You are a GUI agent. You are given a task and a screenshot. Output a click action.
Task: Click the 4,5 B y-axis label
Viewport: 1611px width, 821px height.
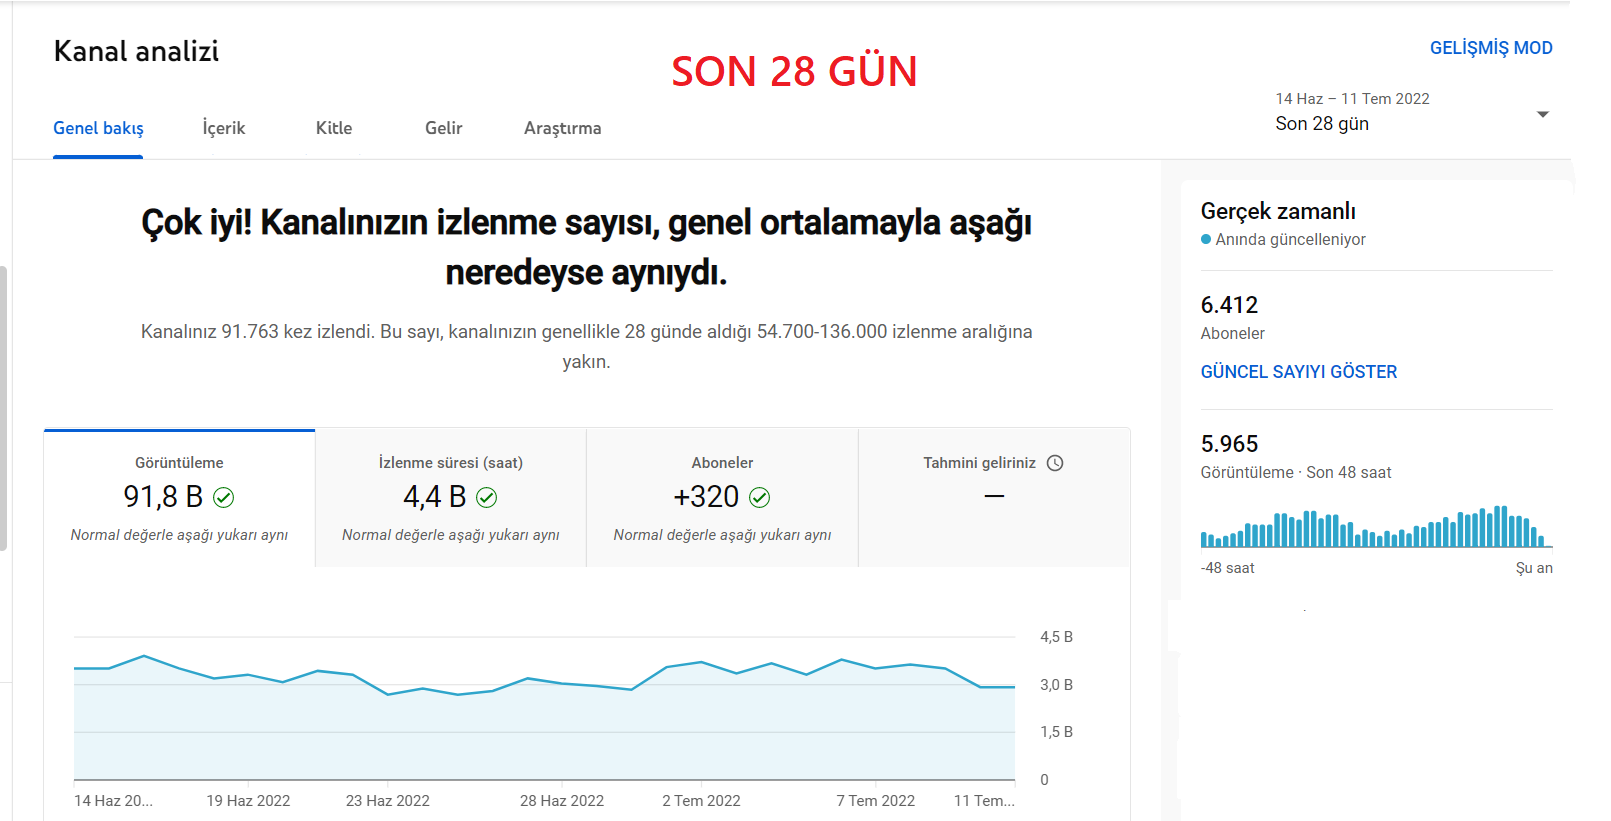point(1056,637)
